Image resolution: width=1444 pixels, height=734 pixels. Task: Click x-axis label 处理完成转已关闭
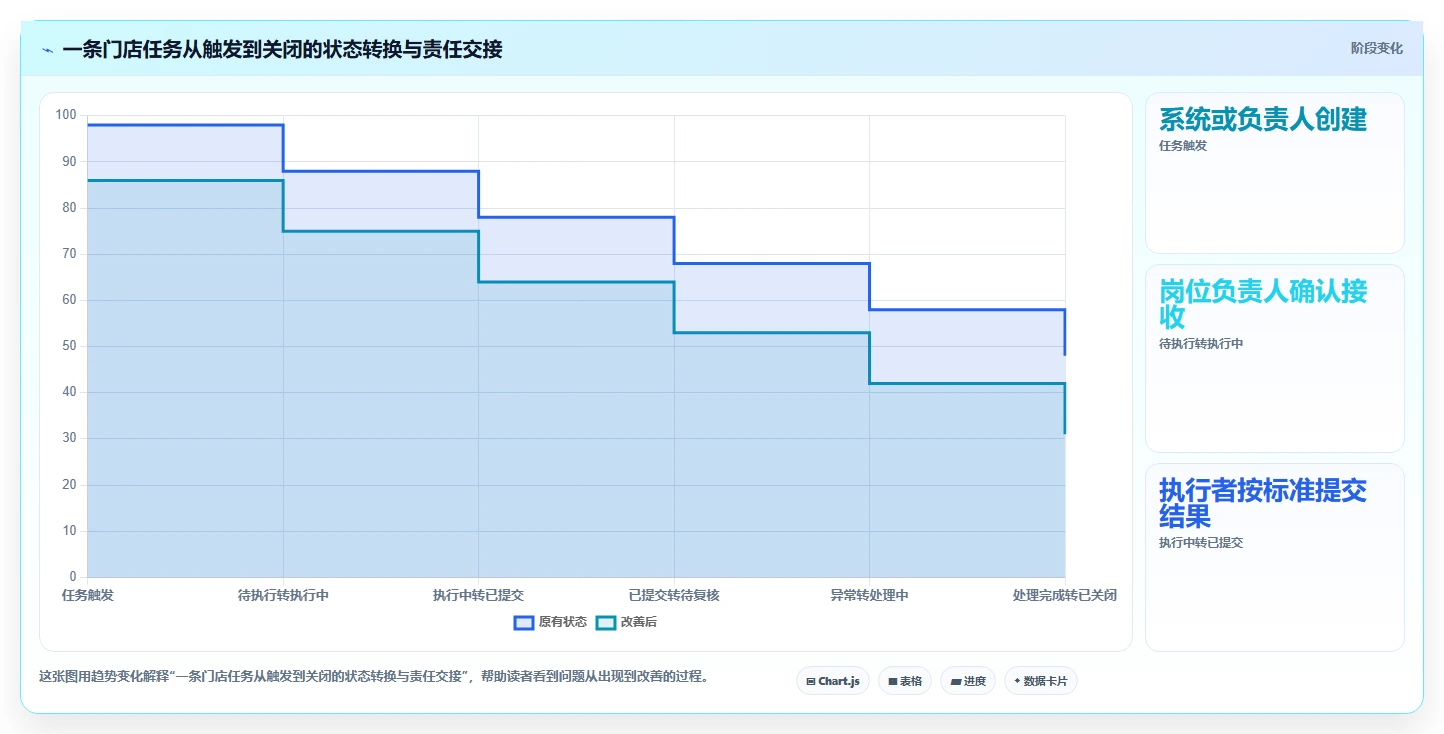pyautogui.click(x=1064, y=595)
